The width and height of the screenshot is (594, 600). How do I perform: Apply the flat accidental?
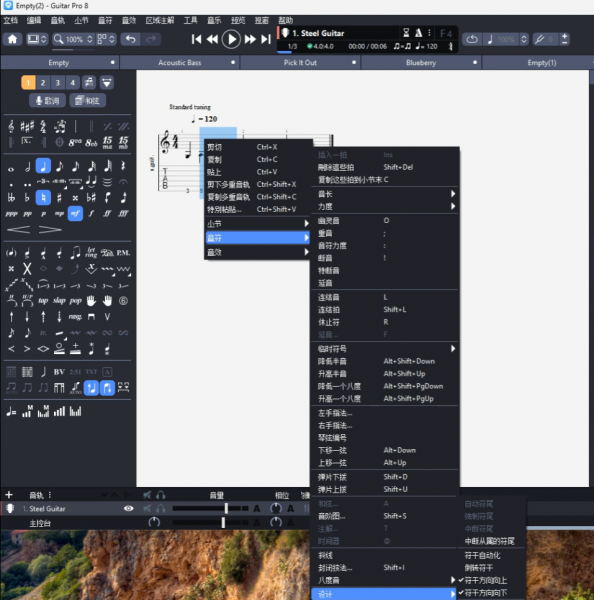[27, 197]
